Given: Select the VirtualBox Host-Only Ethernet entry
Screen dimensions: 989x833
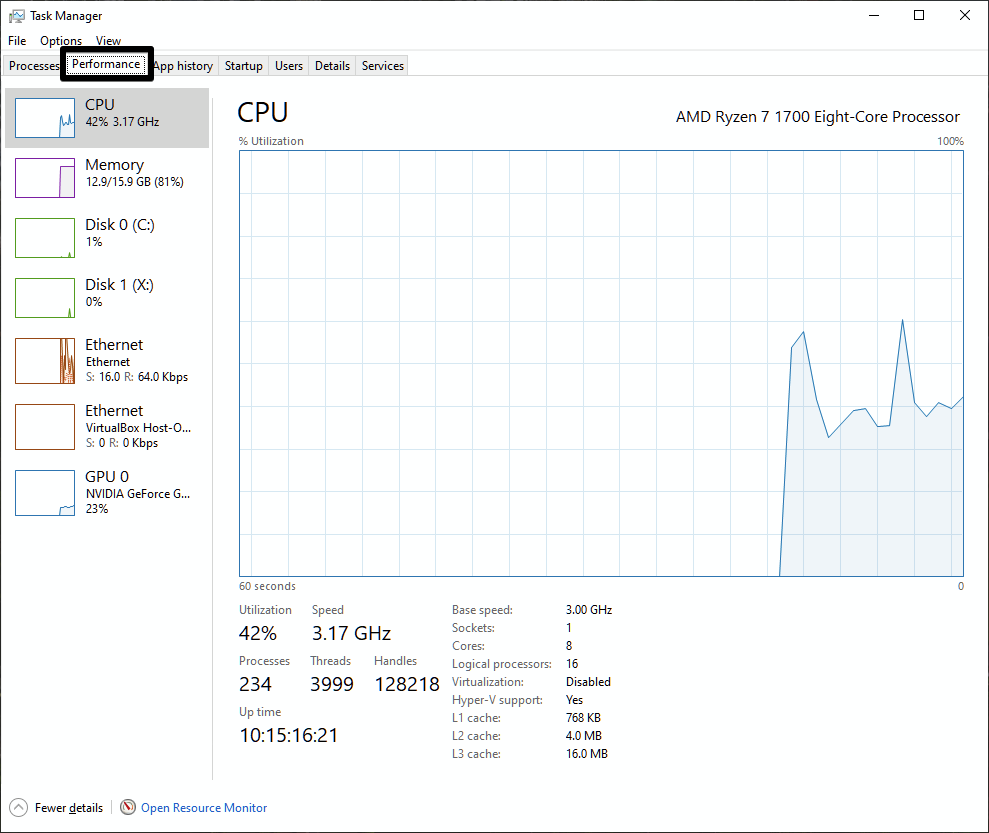Looking at the screenshot, I should point(107,427).
